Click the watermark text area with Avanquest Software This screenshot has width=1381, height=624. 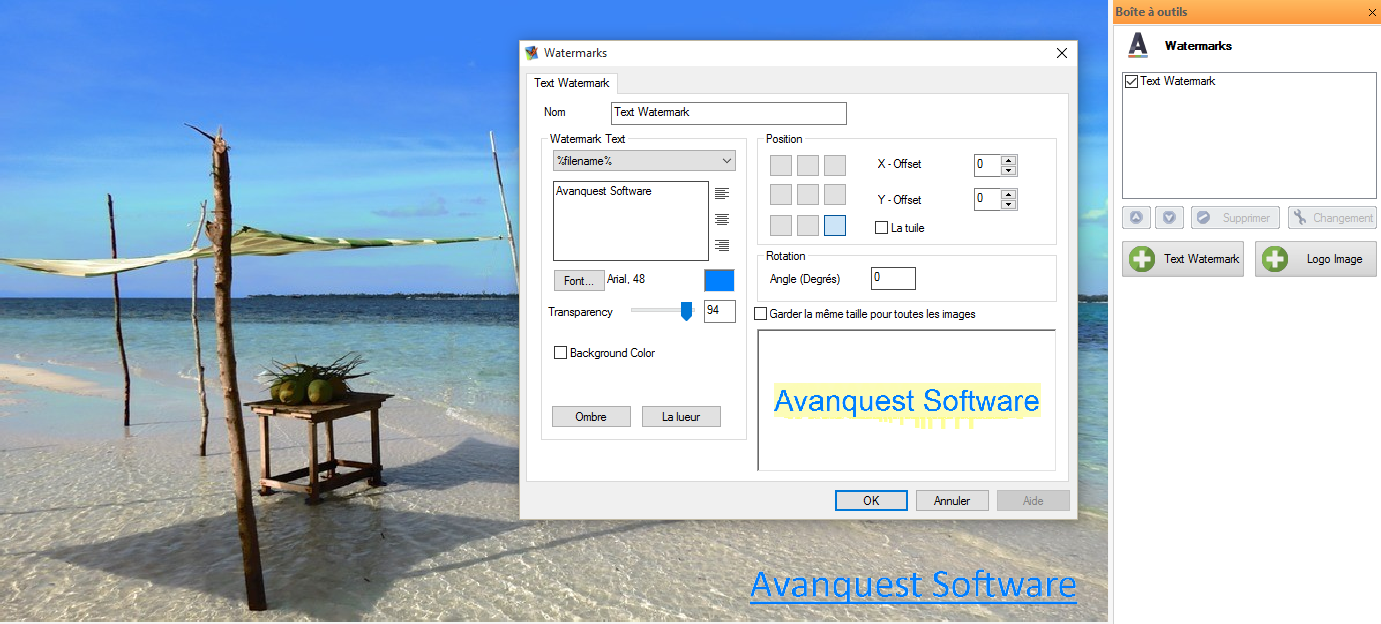point(631,221)
